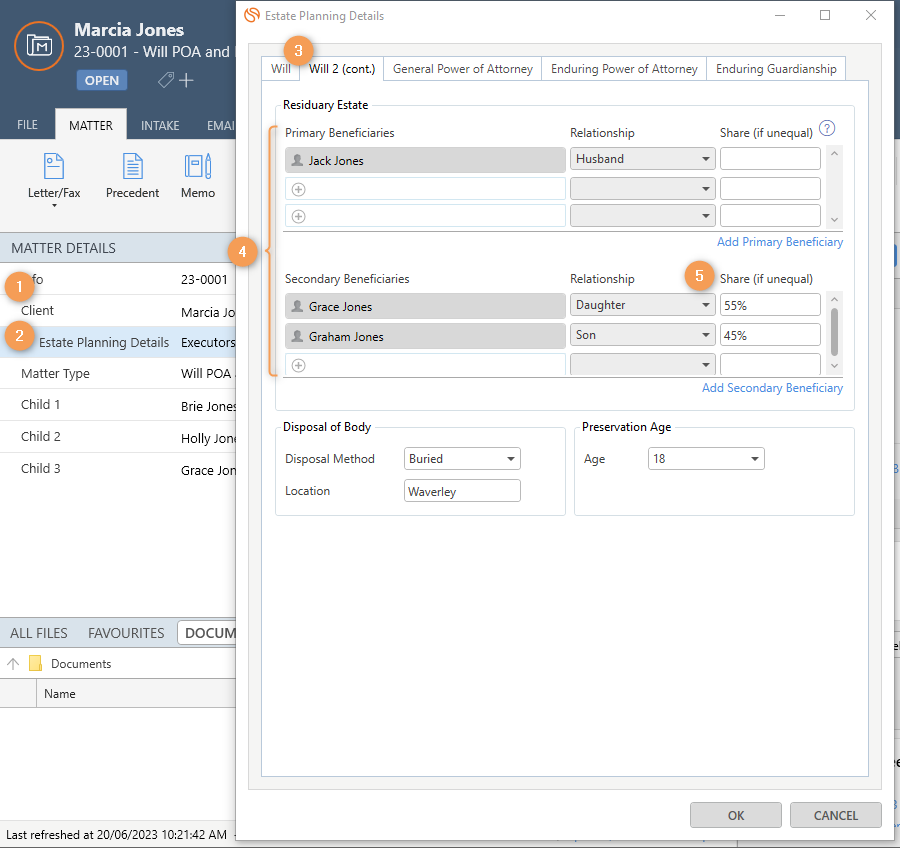Click the Add Secondary Beneficiary link
900x848 pixels.
pyautogui.click(x=772, y=388)
